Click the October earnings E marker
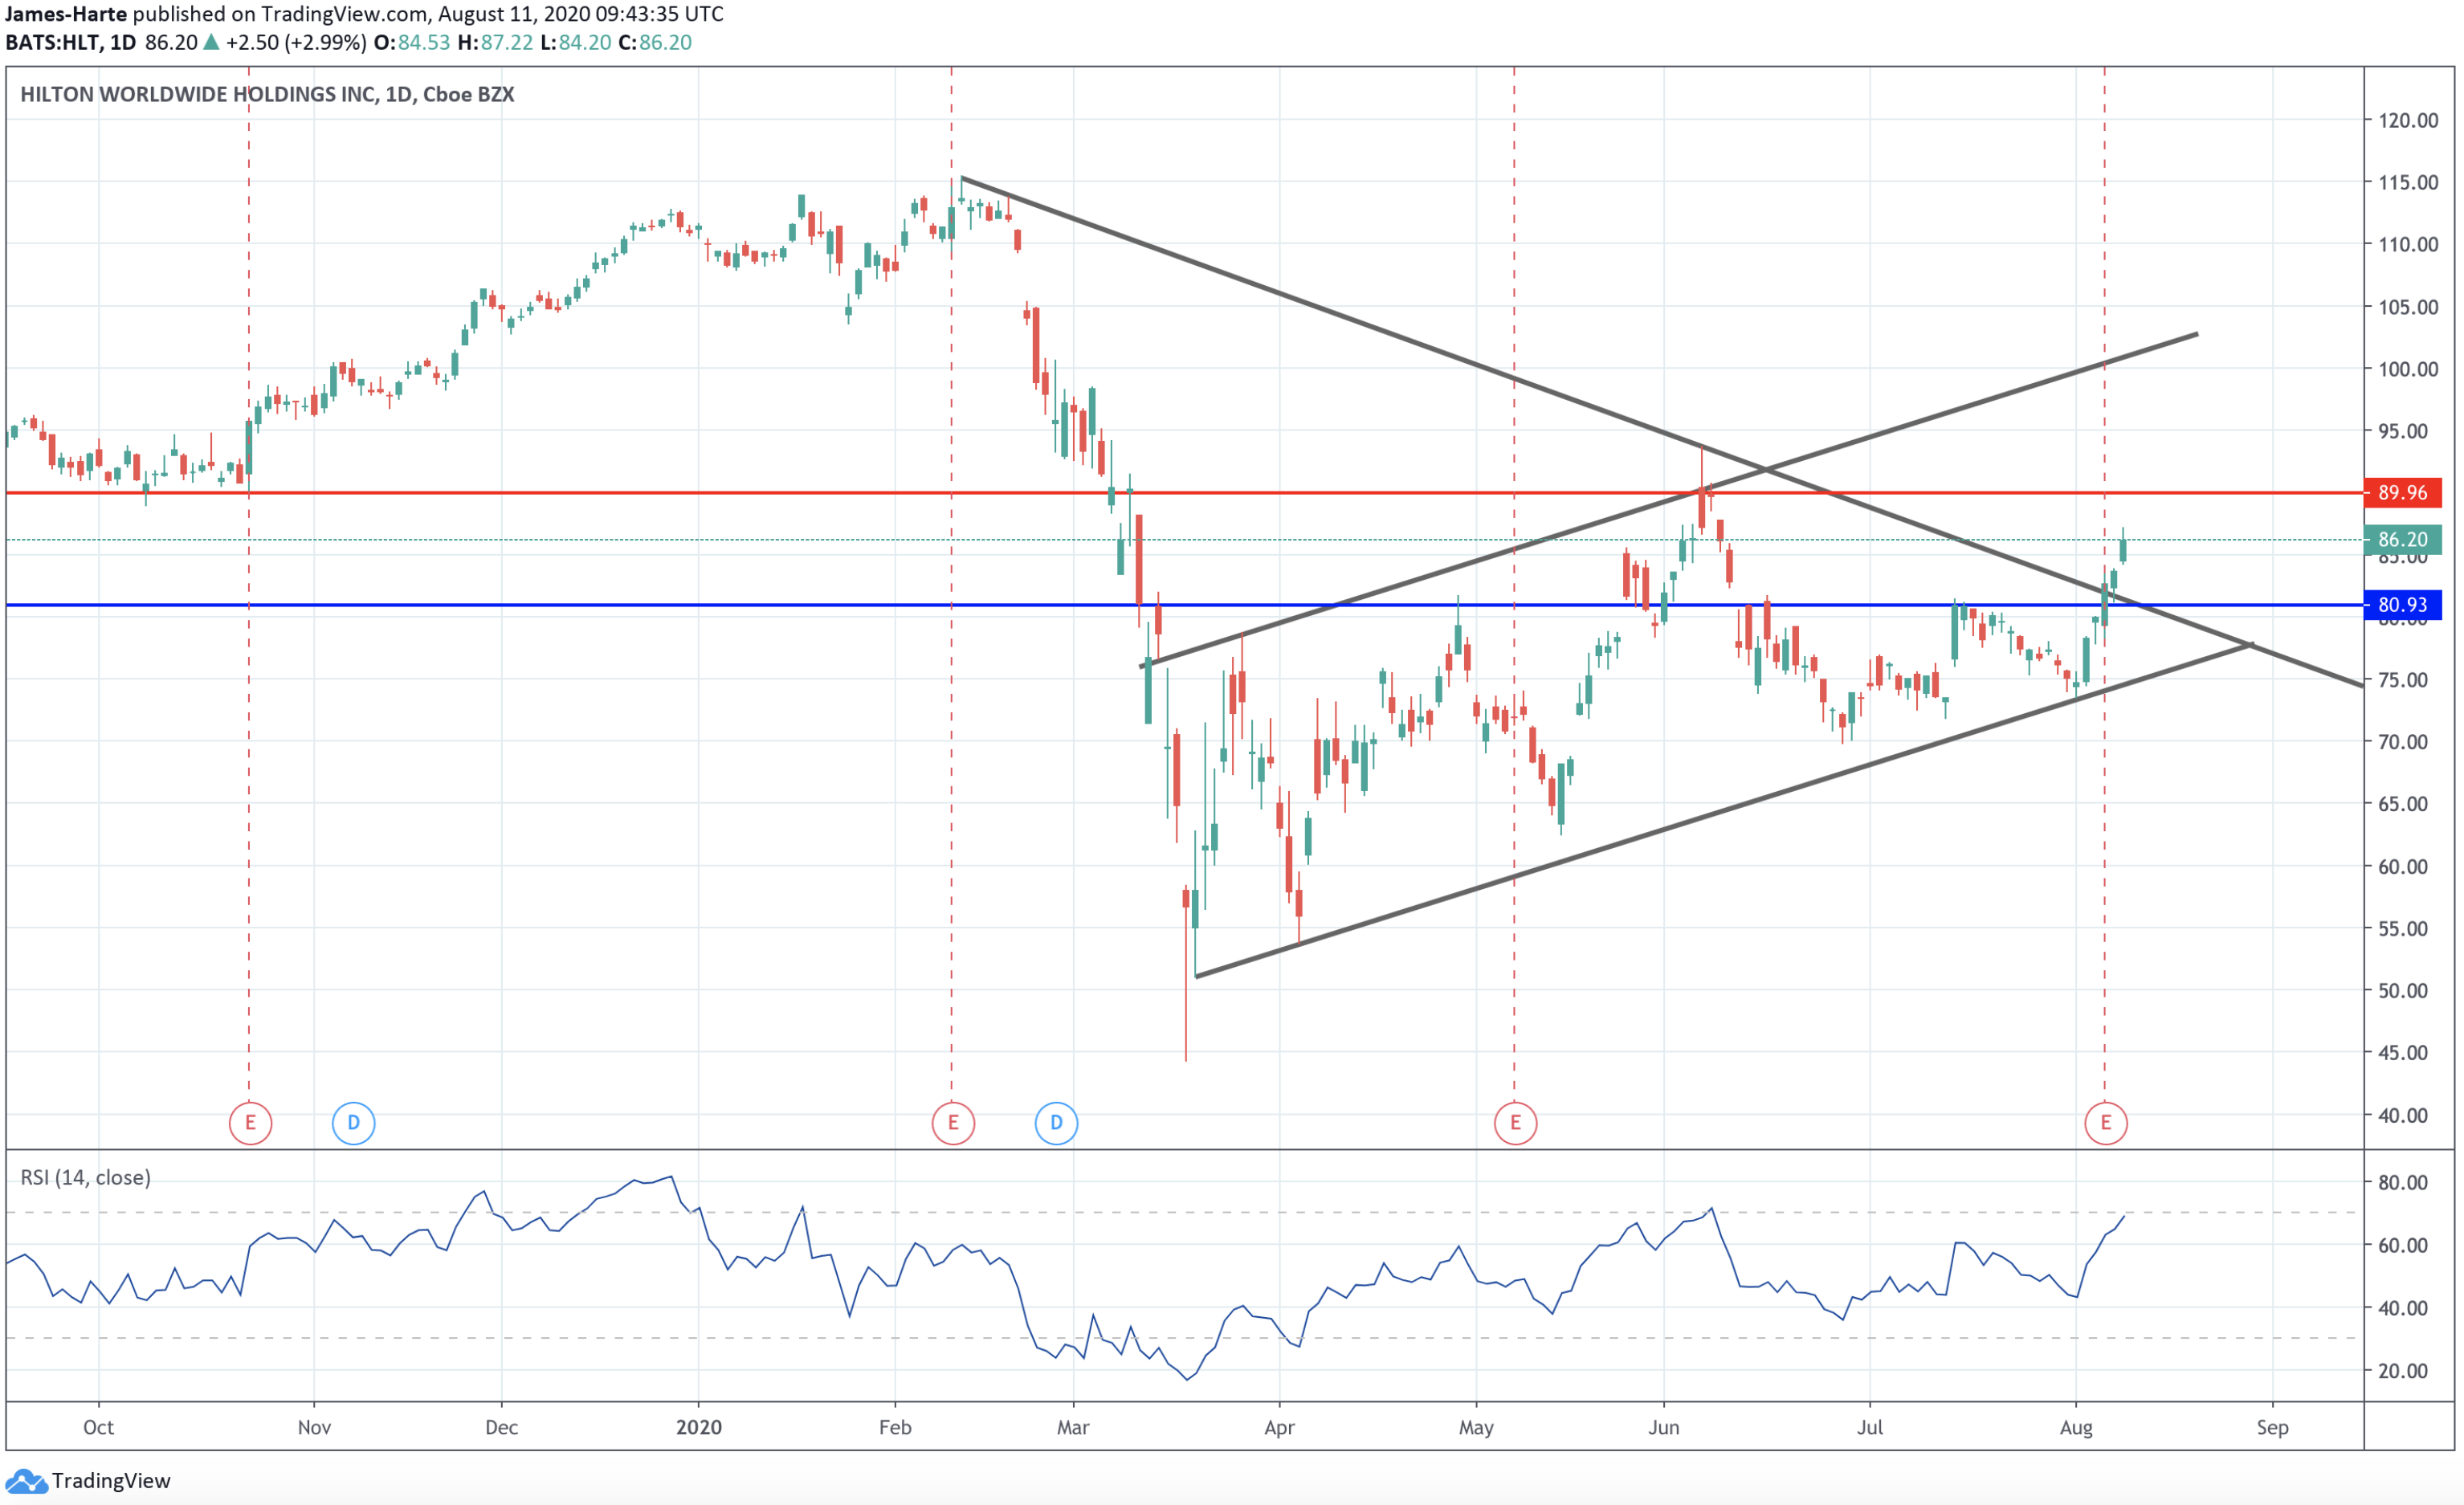Image resolution: width=2464 pixels, height=1505 pixels. [x=250, y=1122]
